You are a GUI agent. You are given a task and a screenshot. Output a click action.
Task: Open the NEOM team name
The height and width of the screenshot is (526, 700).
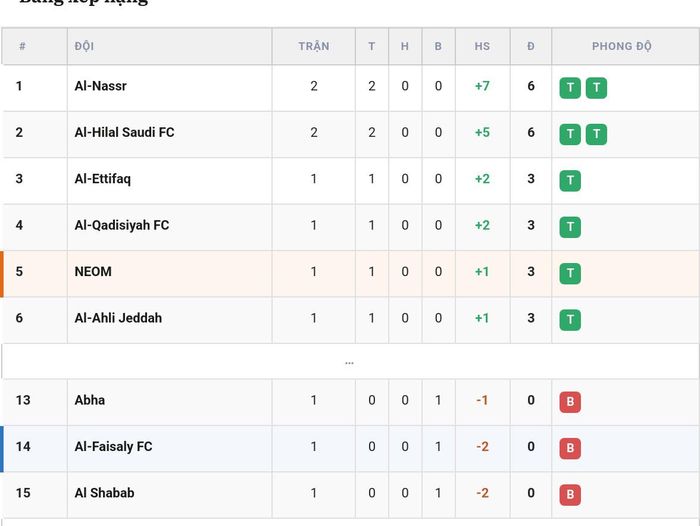click(93, 271)
